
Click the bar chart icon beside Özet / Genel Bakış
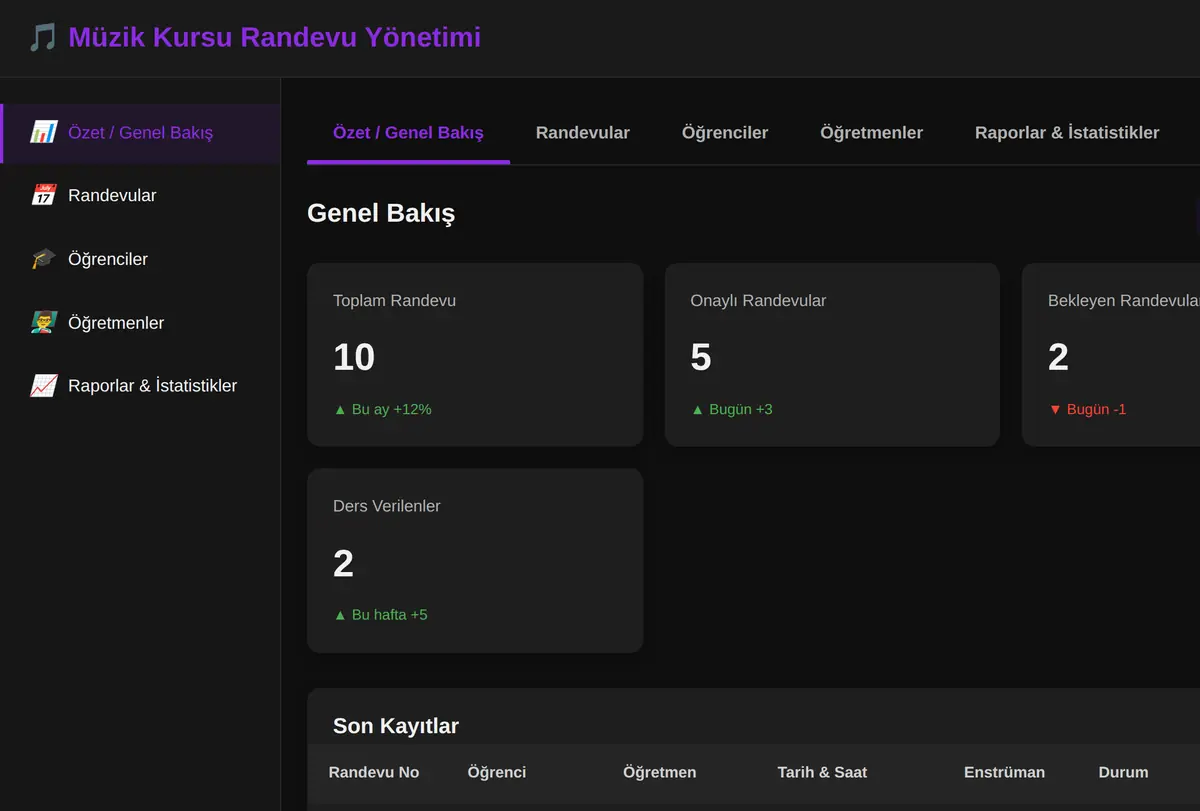click(43, 132)
